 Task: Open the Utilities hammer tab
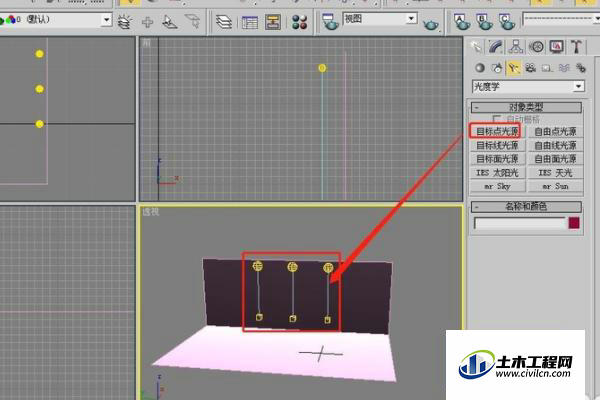pyautogui.click(x=576, y=47)
